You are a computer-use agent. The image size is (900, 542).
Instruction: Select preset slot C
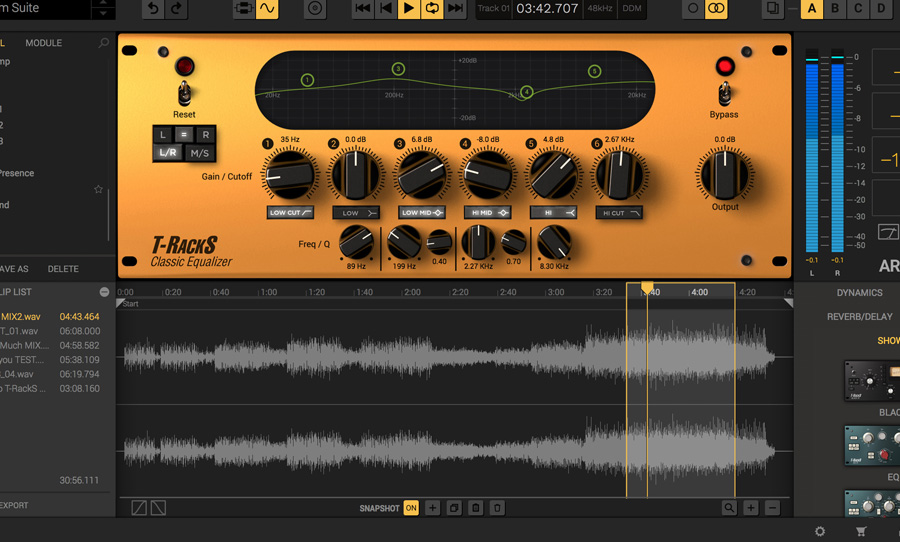click(858, 9)
